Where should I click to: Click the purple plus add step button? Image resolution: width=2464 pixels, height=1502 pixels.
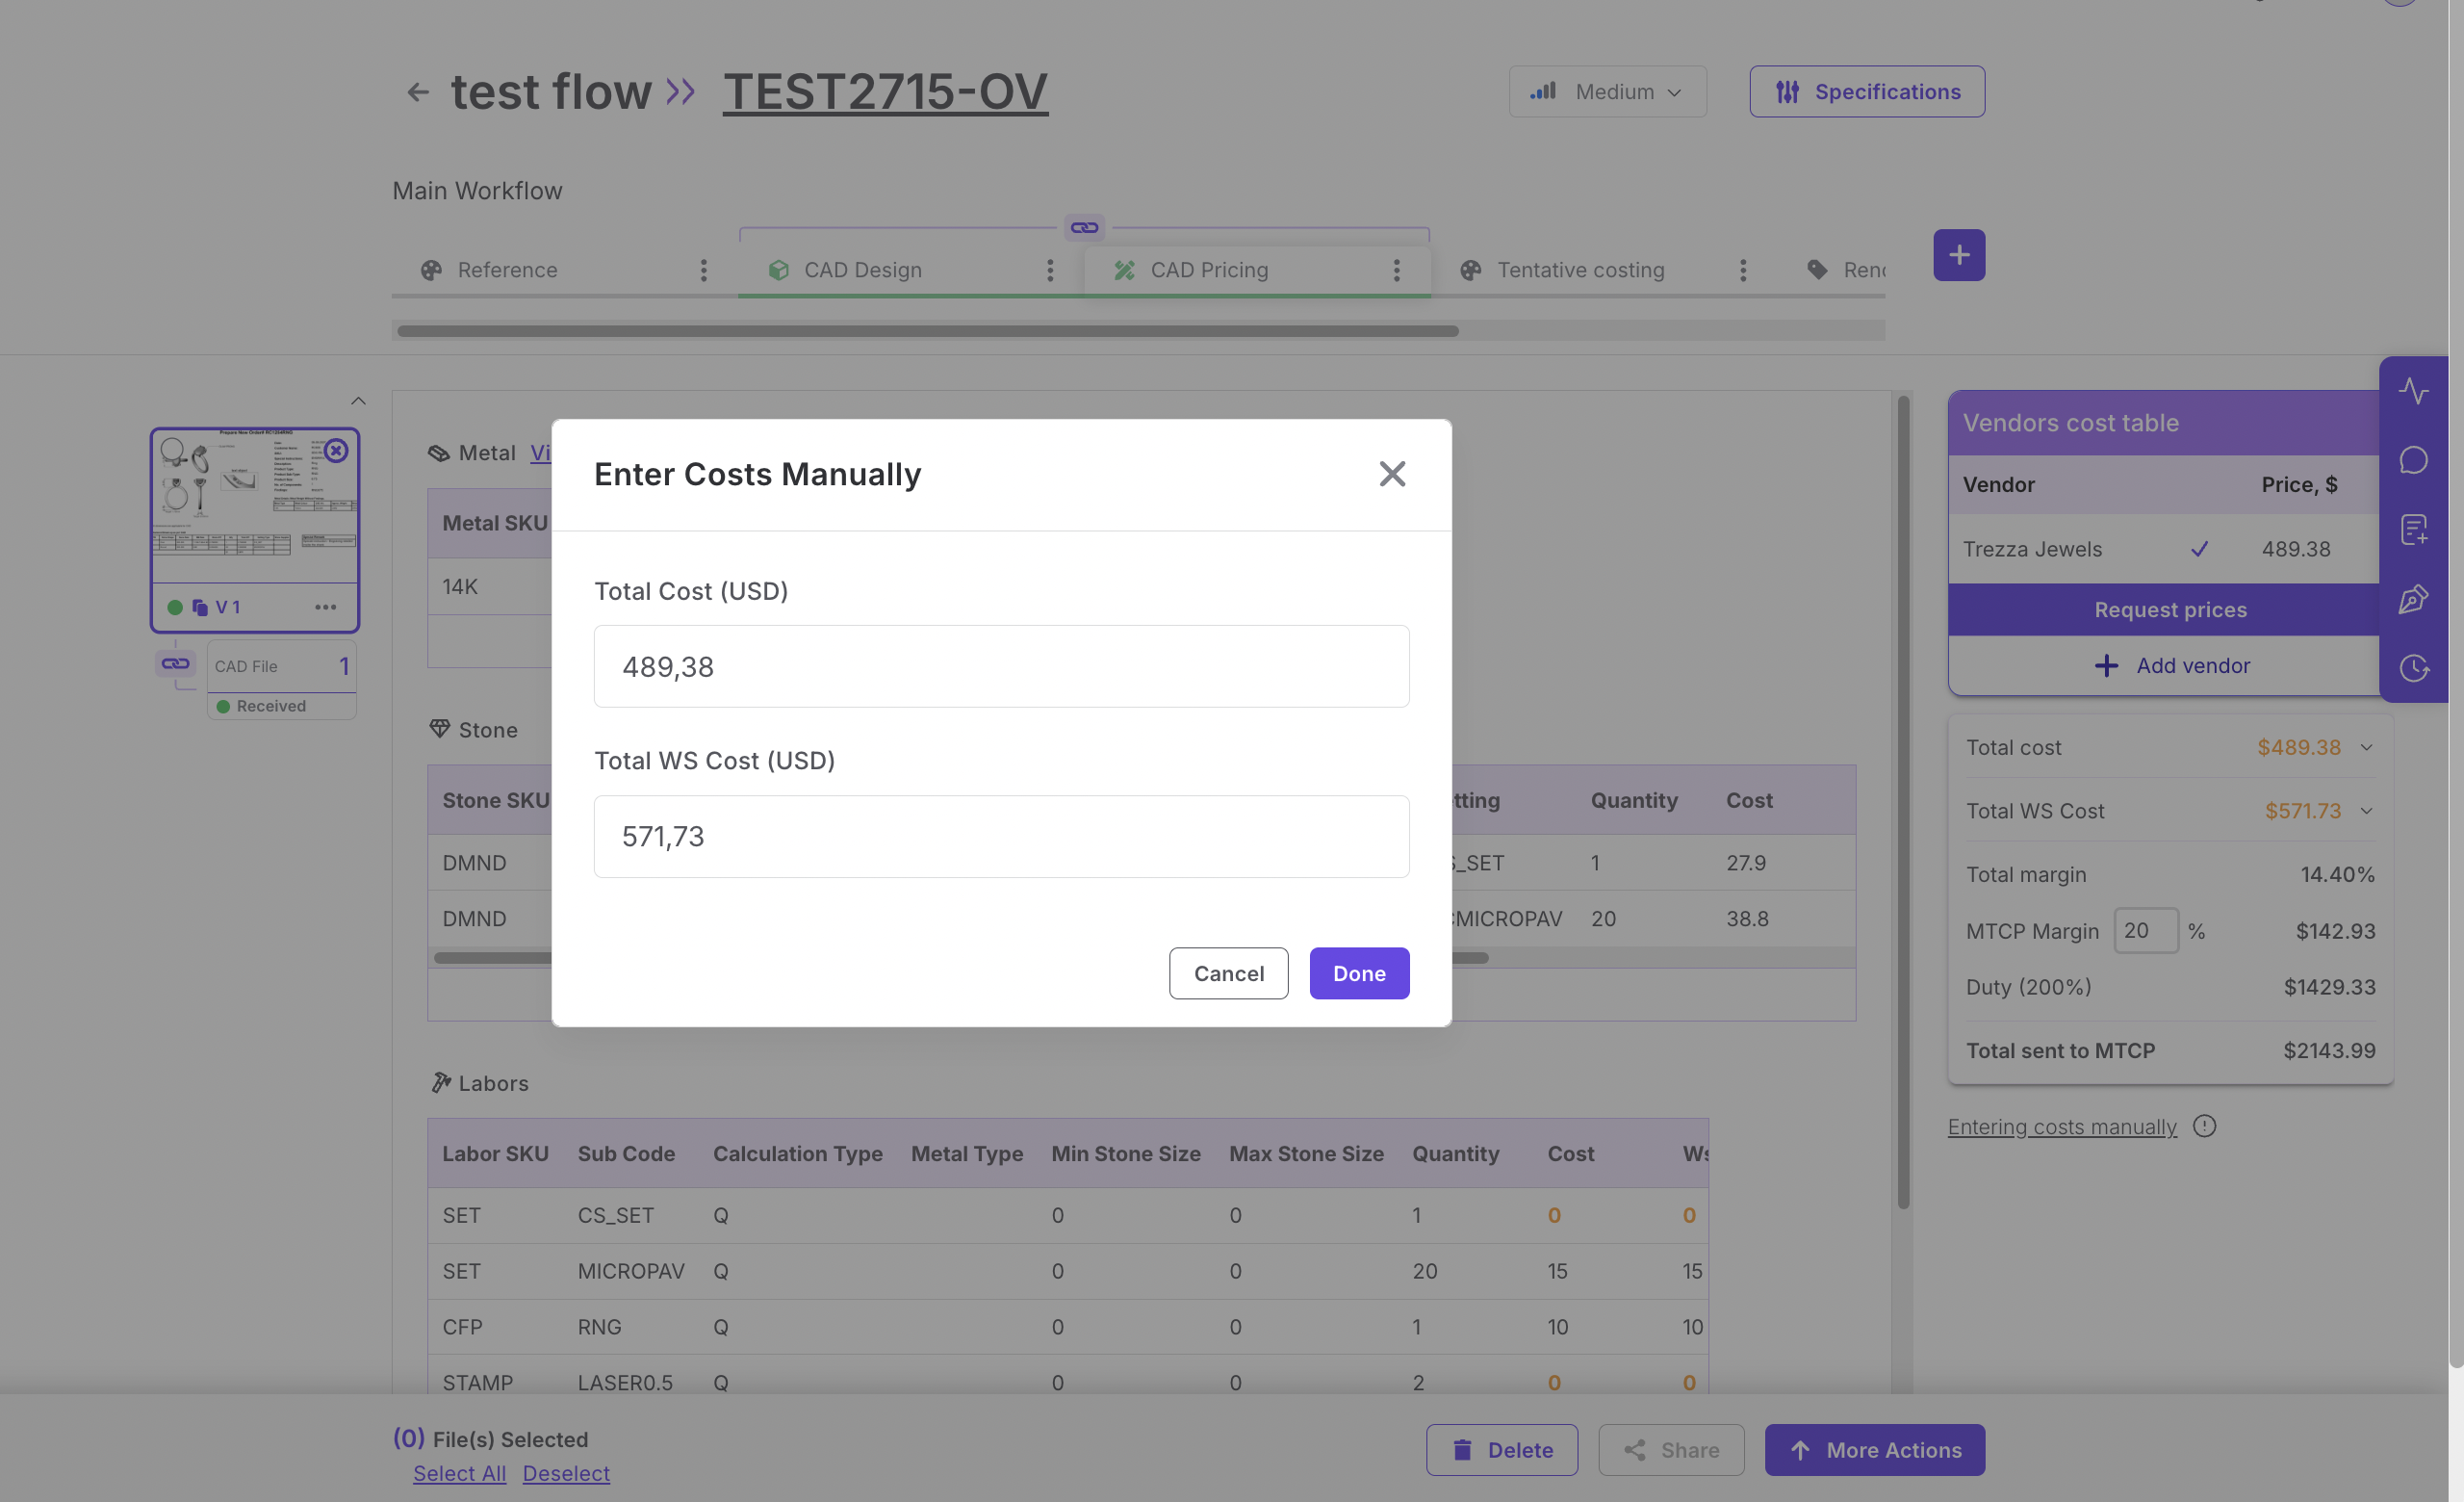[x=1958, y=255]
